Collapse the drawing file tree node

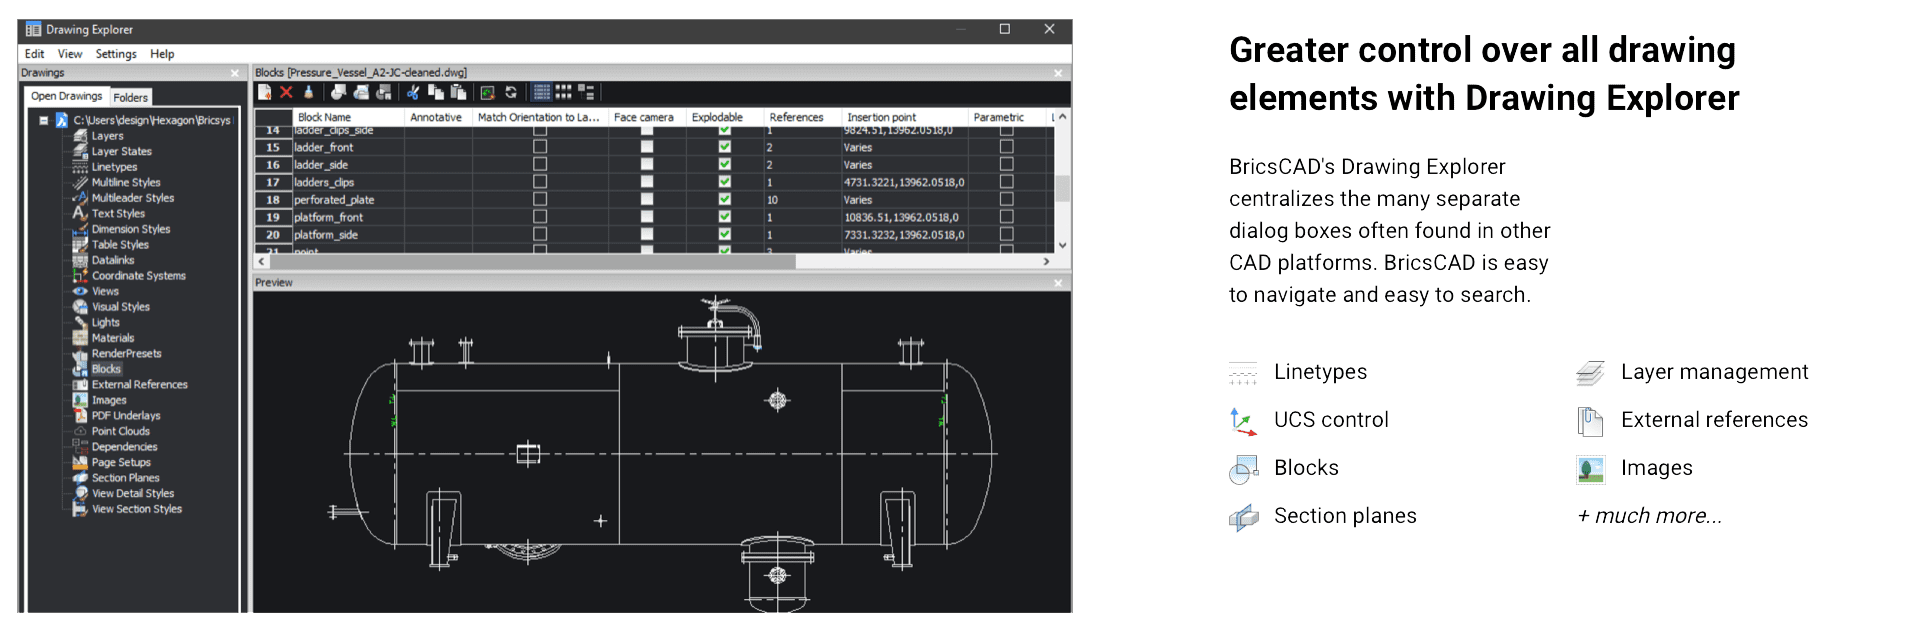click(44, 120)
